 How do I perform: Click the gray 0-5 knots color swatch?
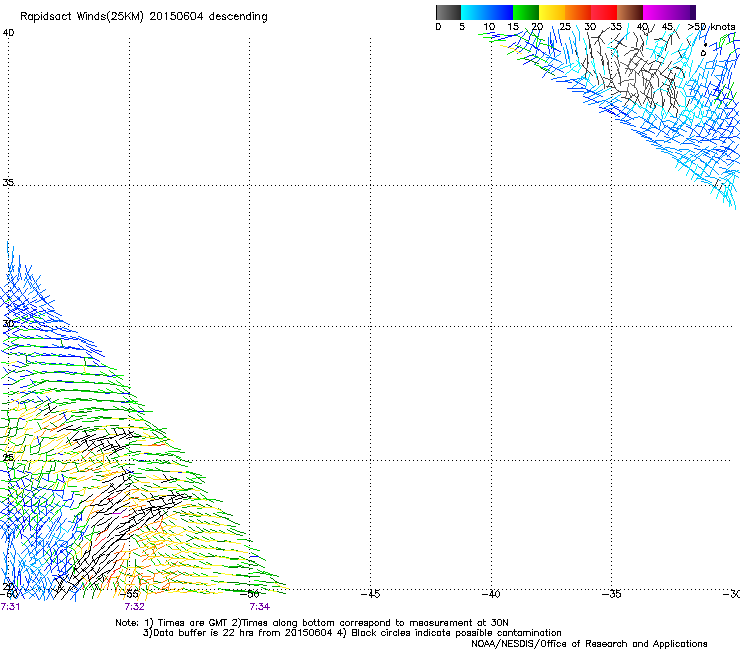click(x=448, y=12)
